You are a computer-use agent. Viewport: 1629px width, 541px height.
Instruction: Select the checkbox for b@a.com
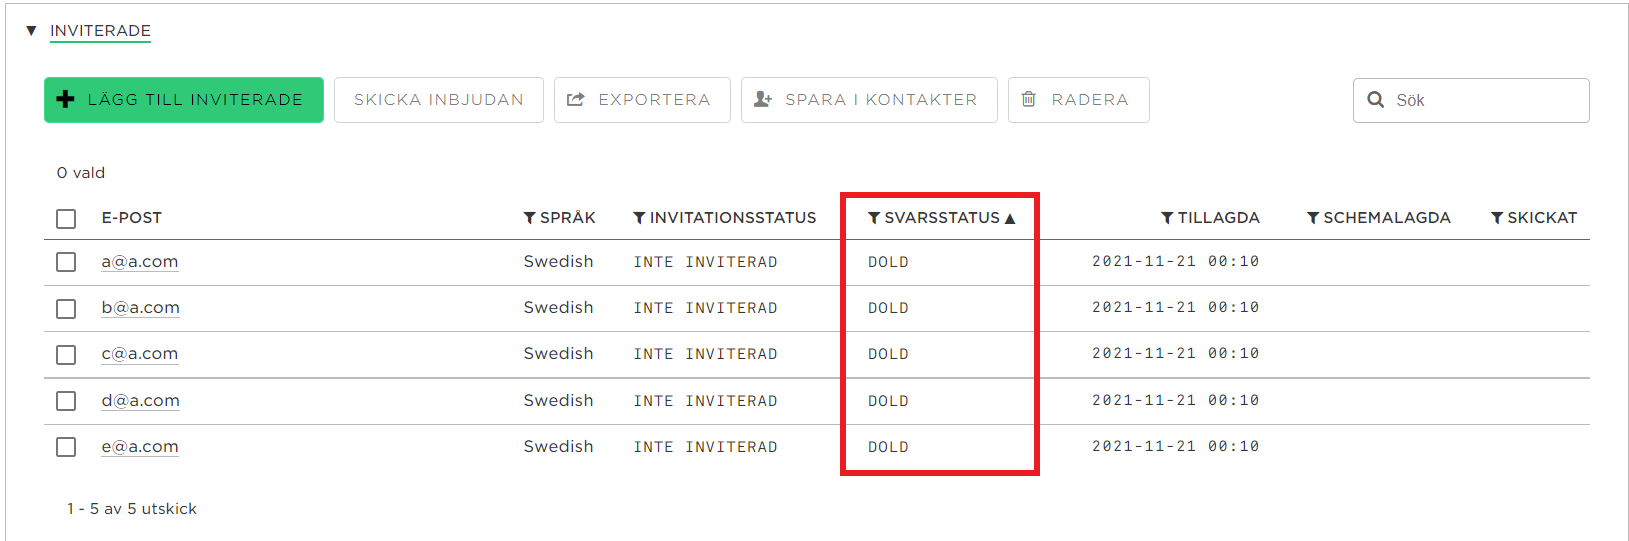tap(66, 309)
